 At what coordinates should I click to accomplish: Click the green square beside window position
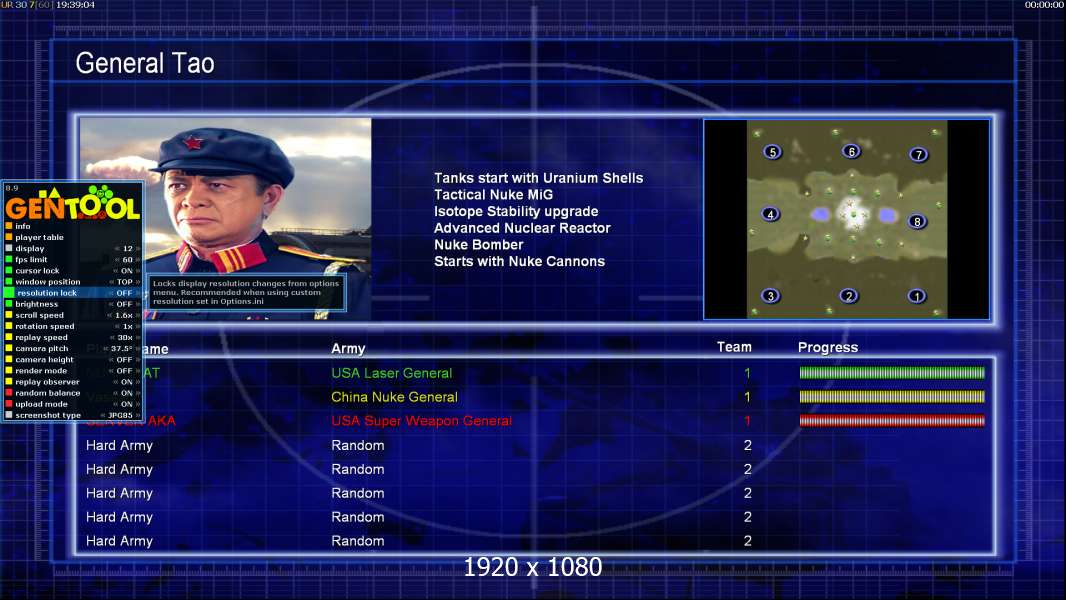[x=9, y=282]
